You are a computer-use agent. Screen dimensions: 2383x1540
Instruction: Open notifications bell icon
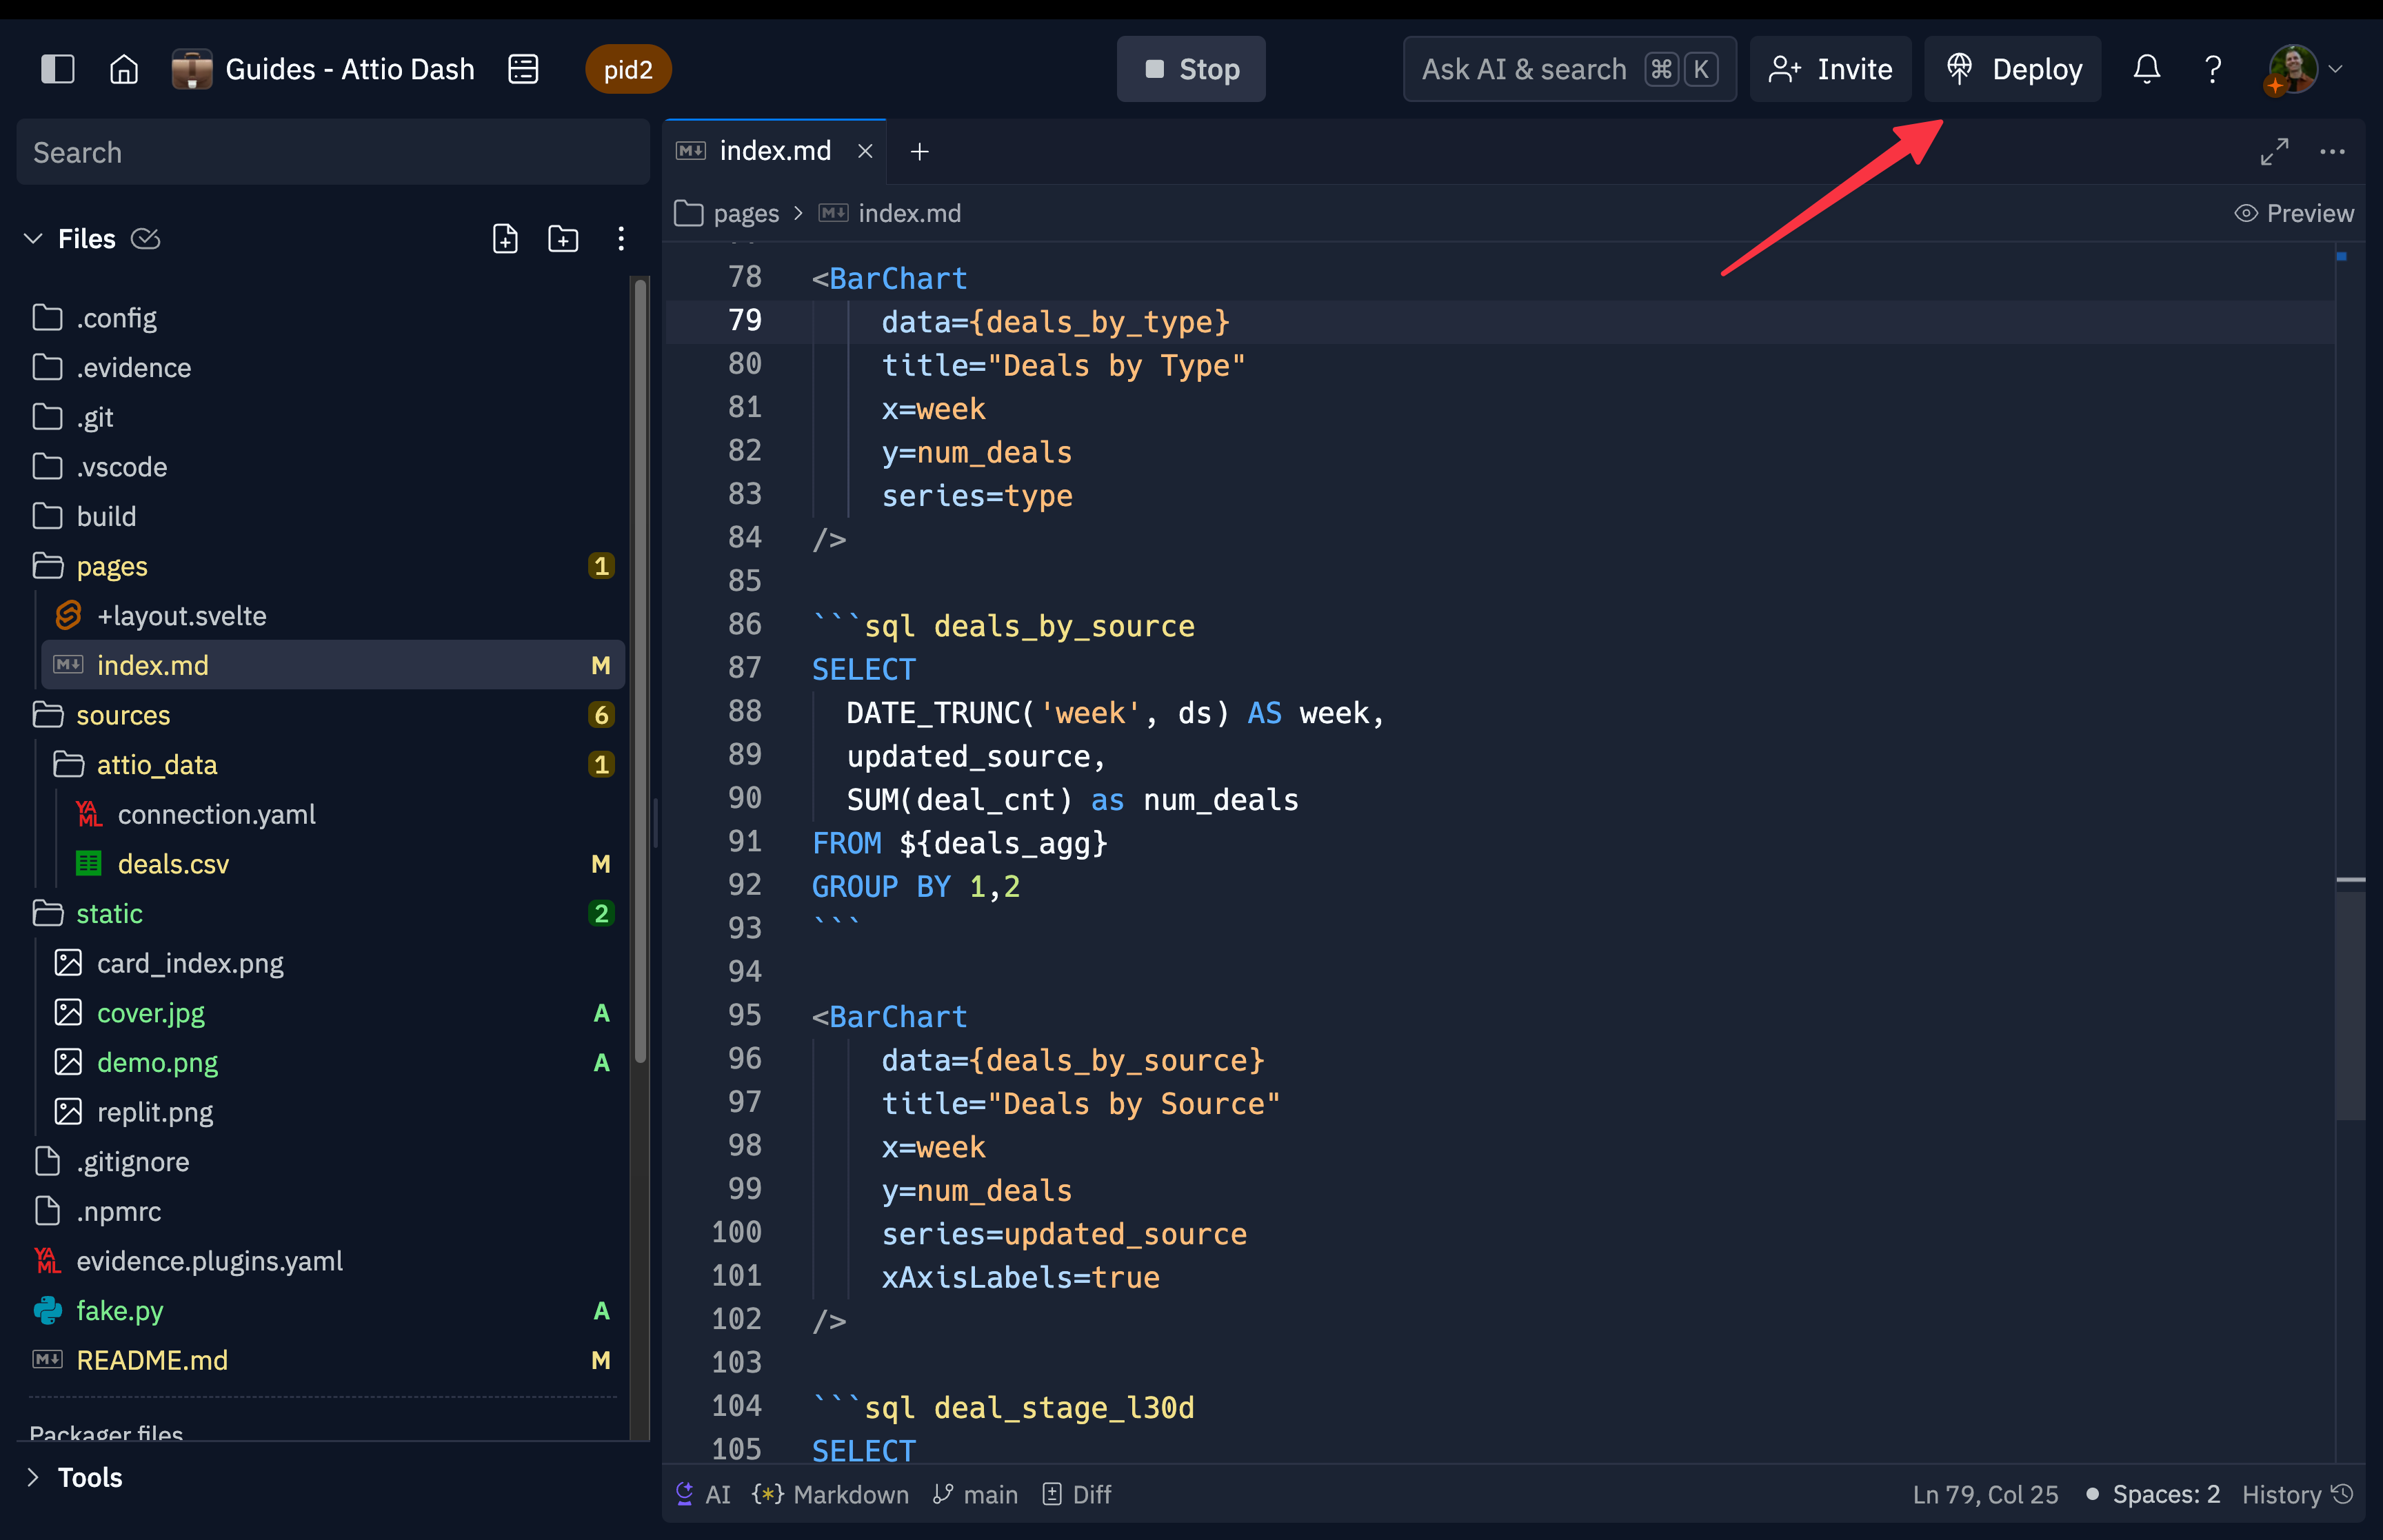click(x=2146, y=68)
